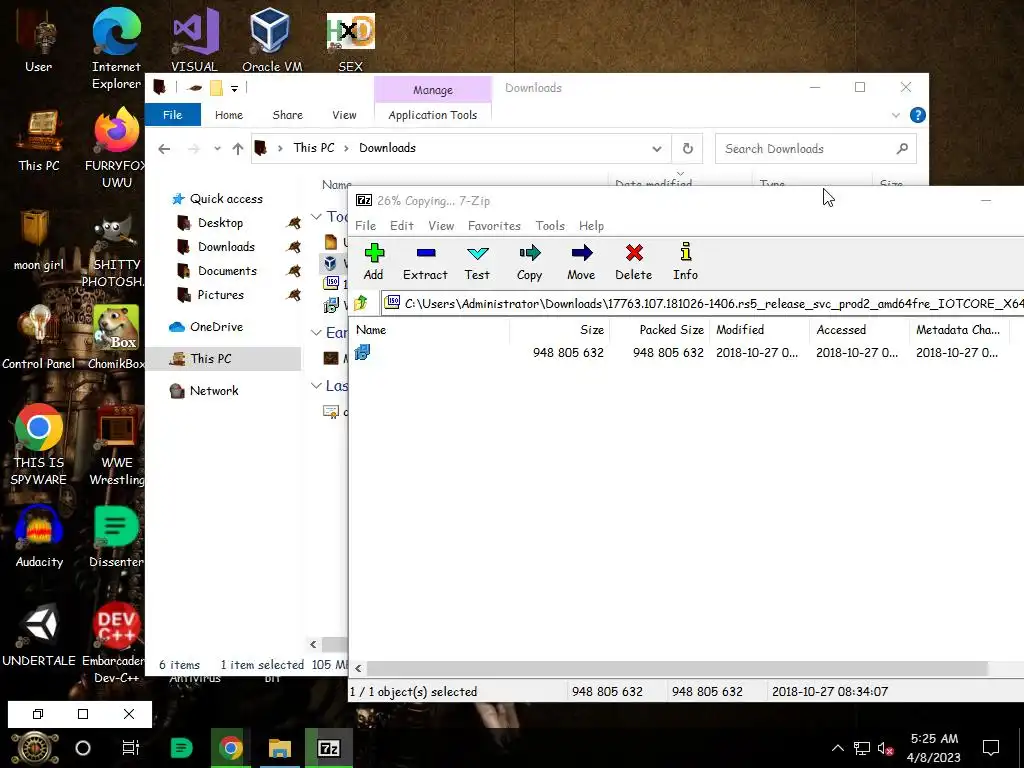Collapse the Last group in Explorer list
Screen dimensions: 1024x768
point(316,385)
